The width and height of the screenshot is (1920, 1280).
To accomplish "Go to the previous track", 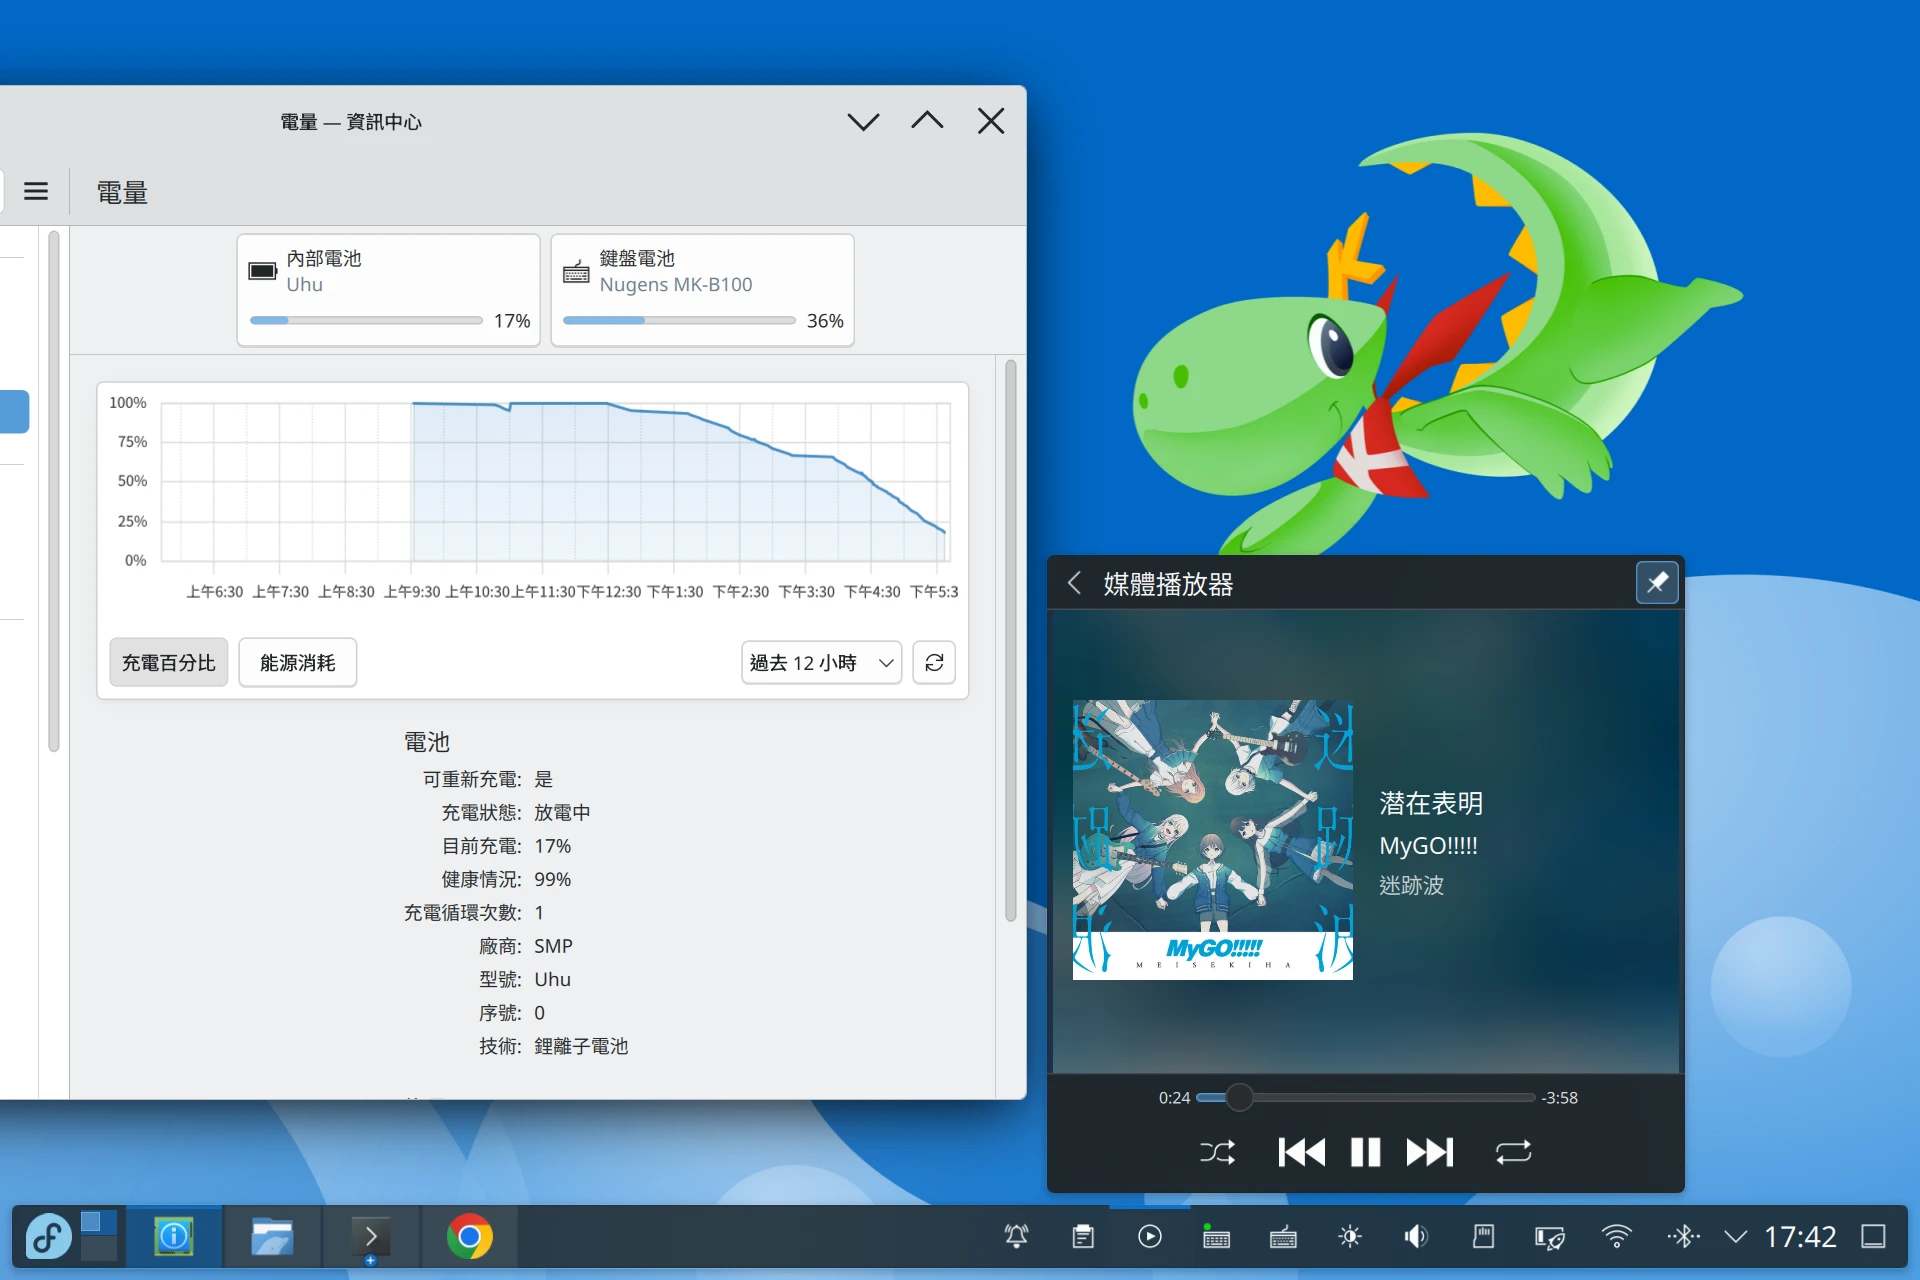I will pyautogui.click(x=1301, y=1152).
